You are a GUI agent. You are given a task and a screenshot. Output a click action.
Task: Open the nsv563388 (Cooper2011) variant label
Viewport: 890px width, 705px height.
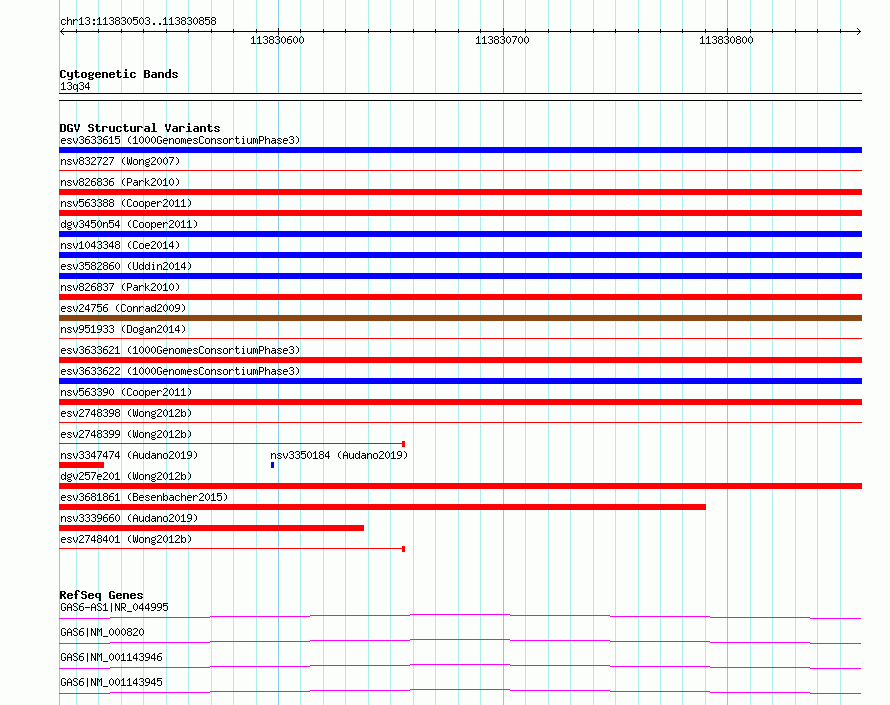pyautogui.click(x=126, y=203)
